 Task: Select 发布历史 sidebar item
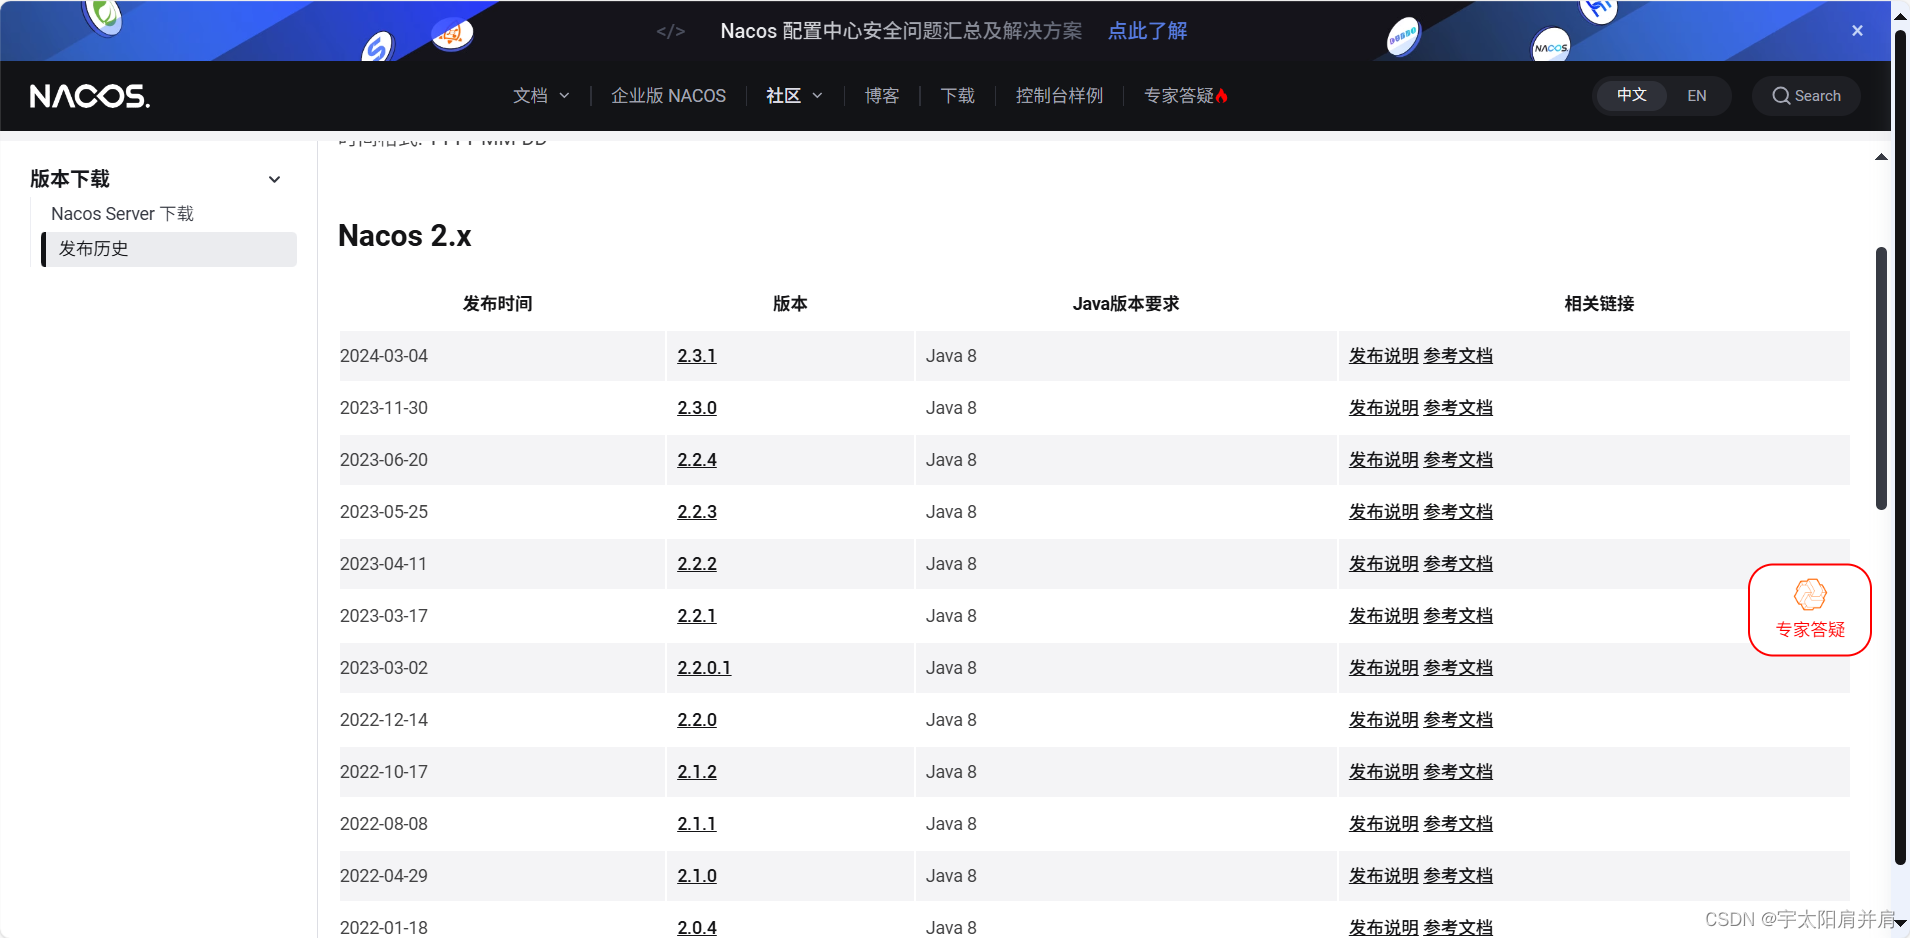coord(169,249)
